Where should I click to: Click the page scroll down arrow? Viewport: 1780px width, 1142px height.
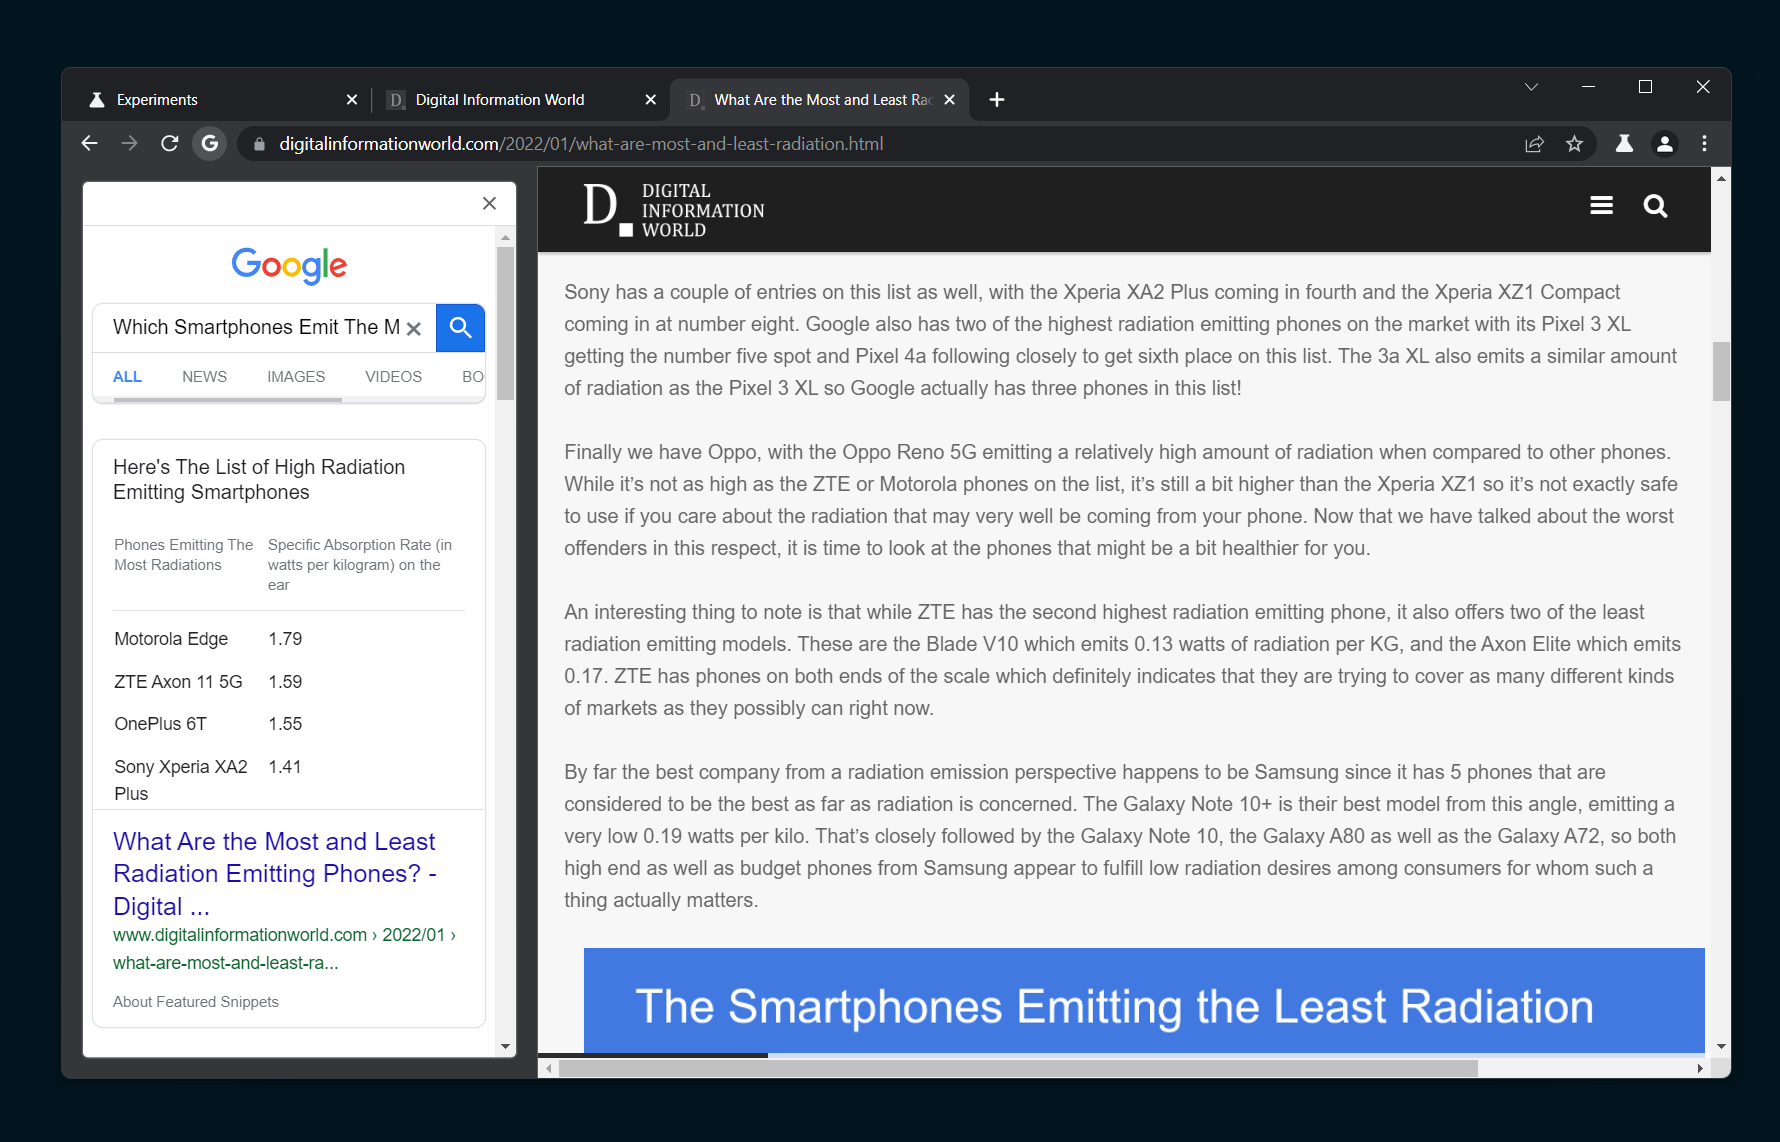[1721, 1046]
